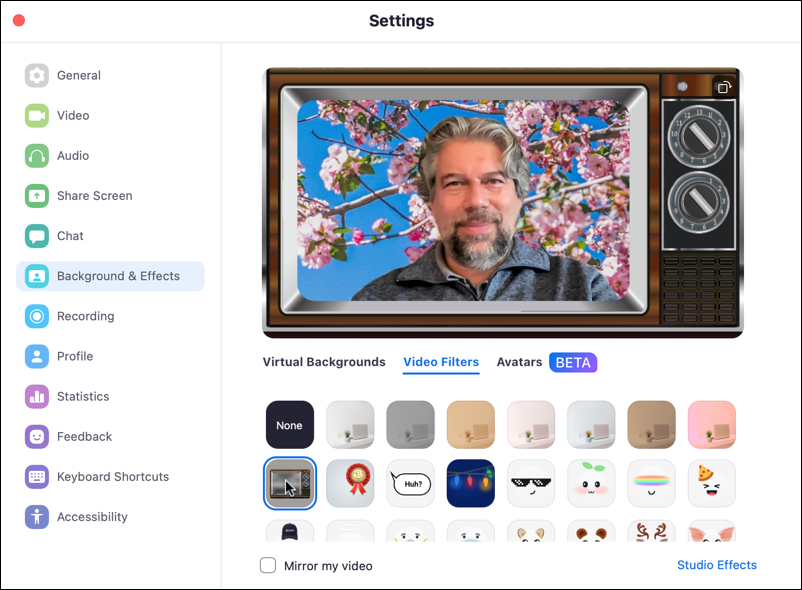Choose the string lights filter
This screenshot has width=802, height=590.
coord(470,483)
